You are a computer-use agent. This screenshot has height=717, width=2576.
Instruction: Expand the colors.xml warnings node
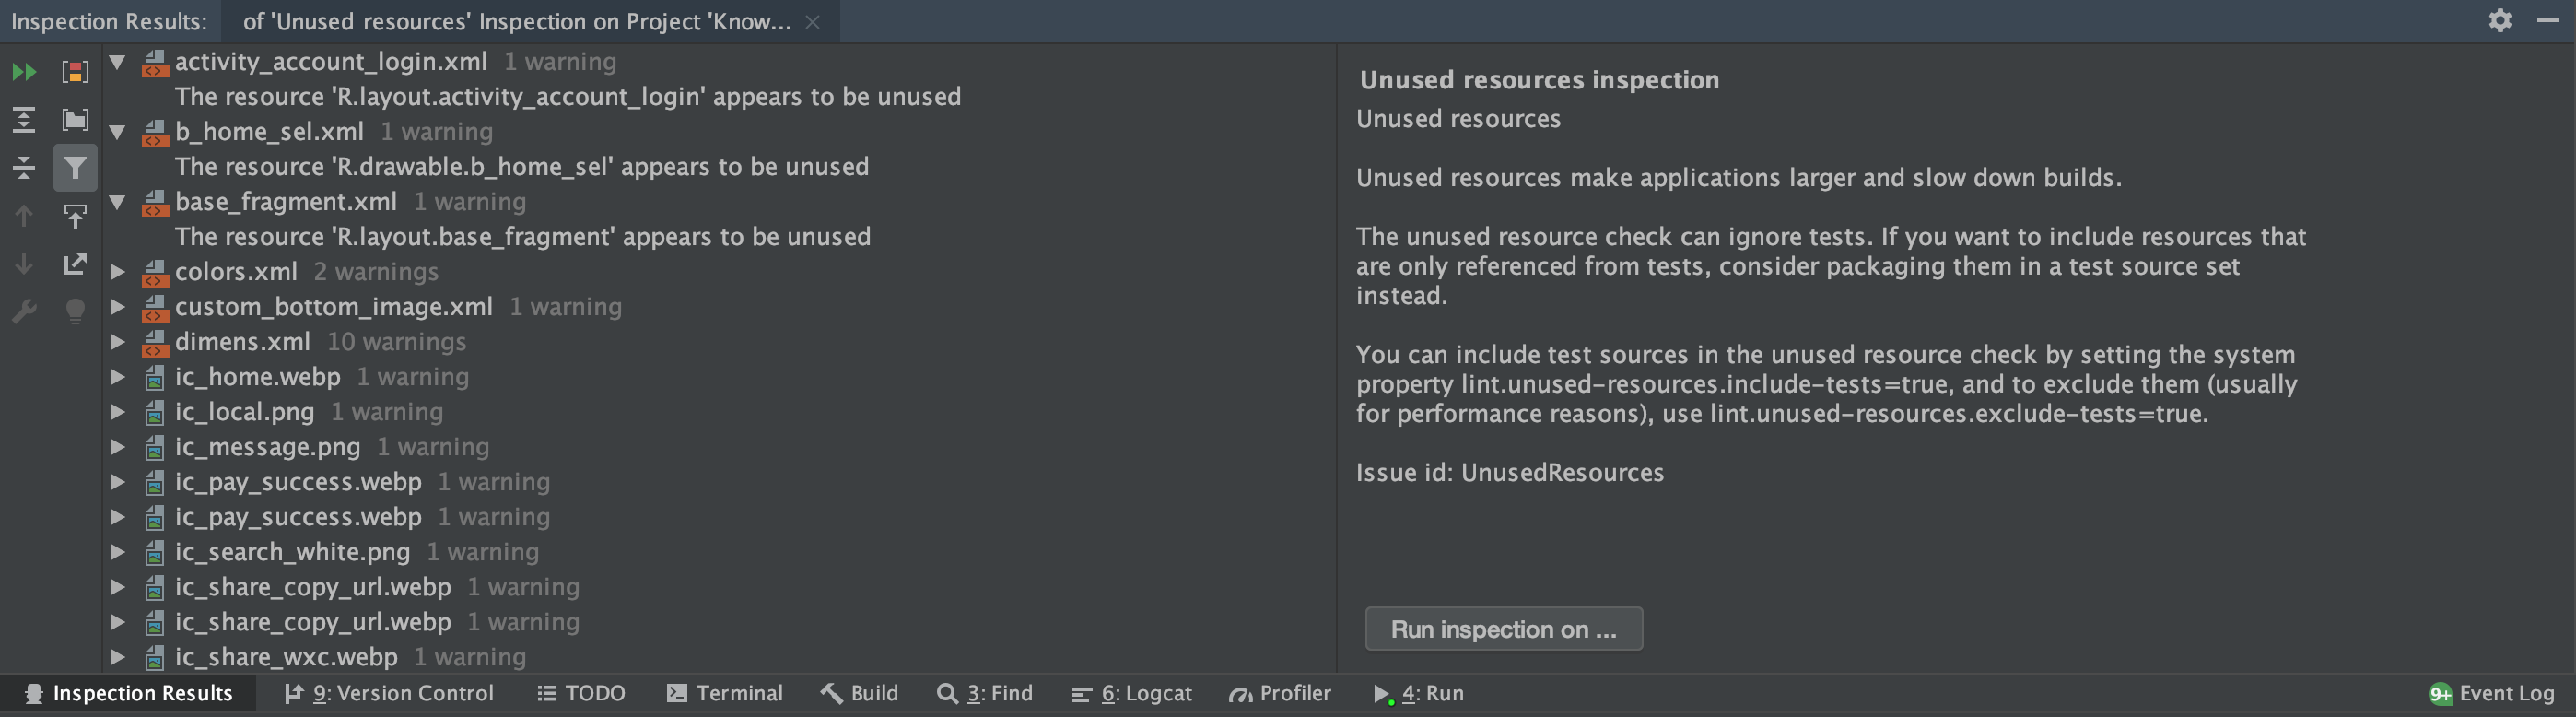[x=118, y=272]
